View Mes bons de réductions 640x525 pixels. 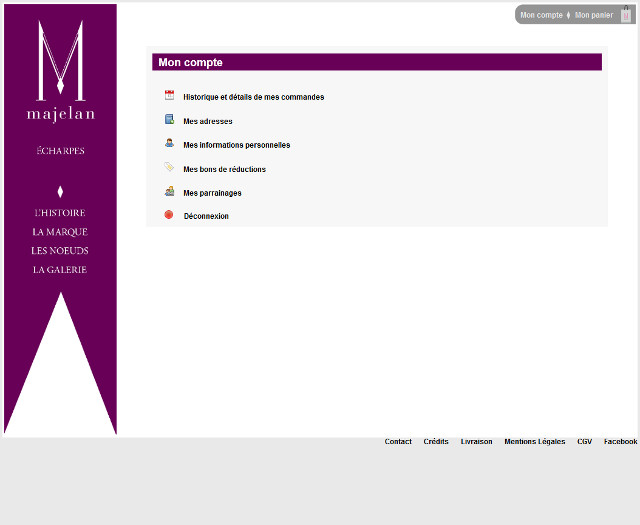[224, 169]
